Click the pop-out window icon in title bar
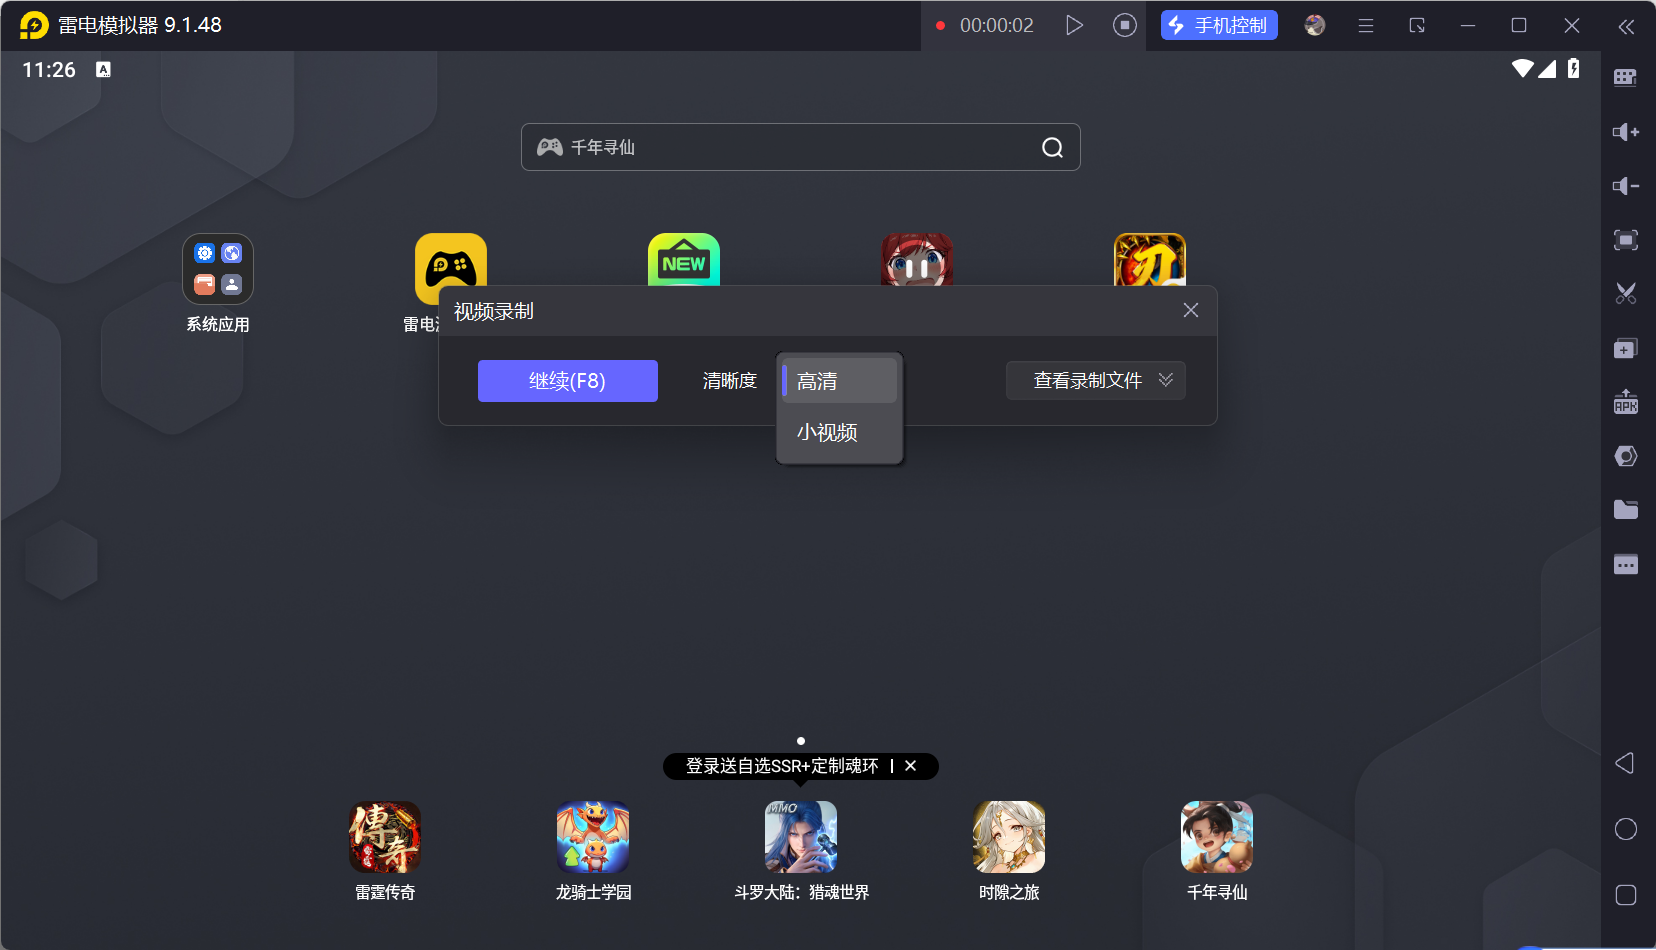Image resolution: width=1656 pixels, height=950 pixels. (x=1417, y=26)
